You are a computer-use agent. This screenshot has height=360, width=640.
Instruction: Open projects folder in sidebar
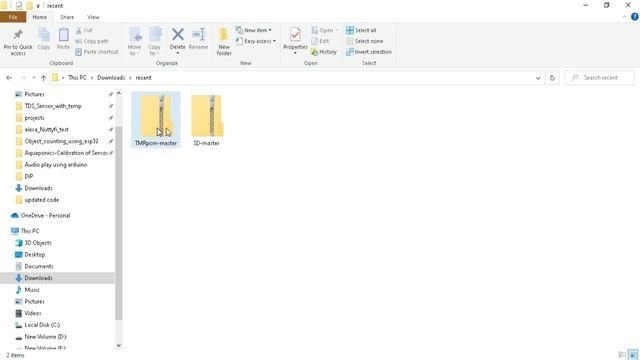[34, 118]
